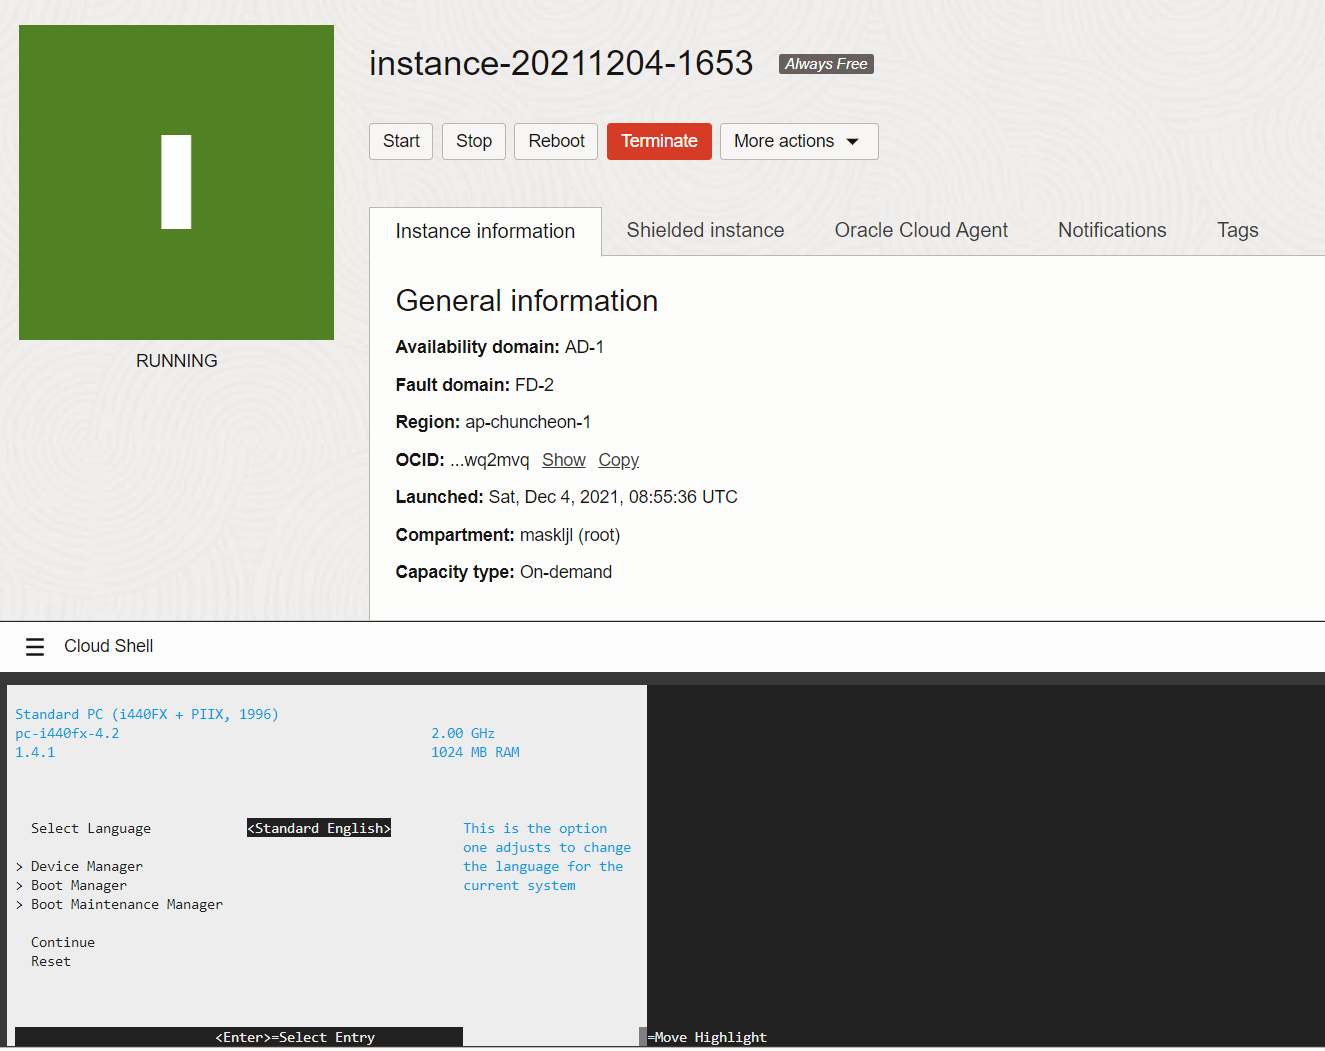Open the Oracle Cloud Agent tab
Image resolution: width=1325 pixels, height=1051 pixels.
921,230
